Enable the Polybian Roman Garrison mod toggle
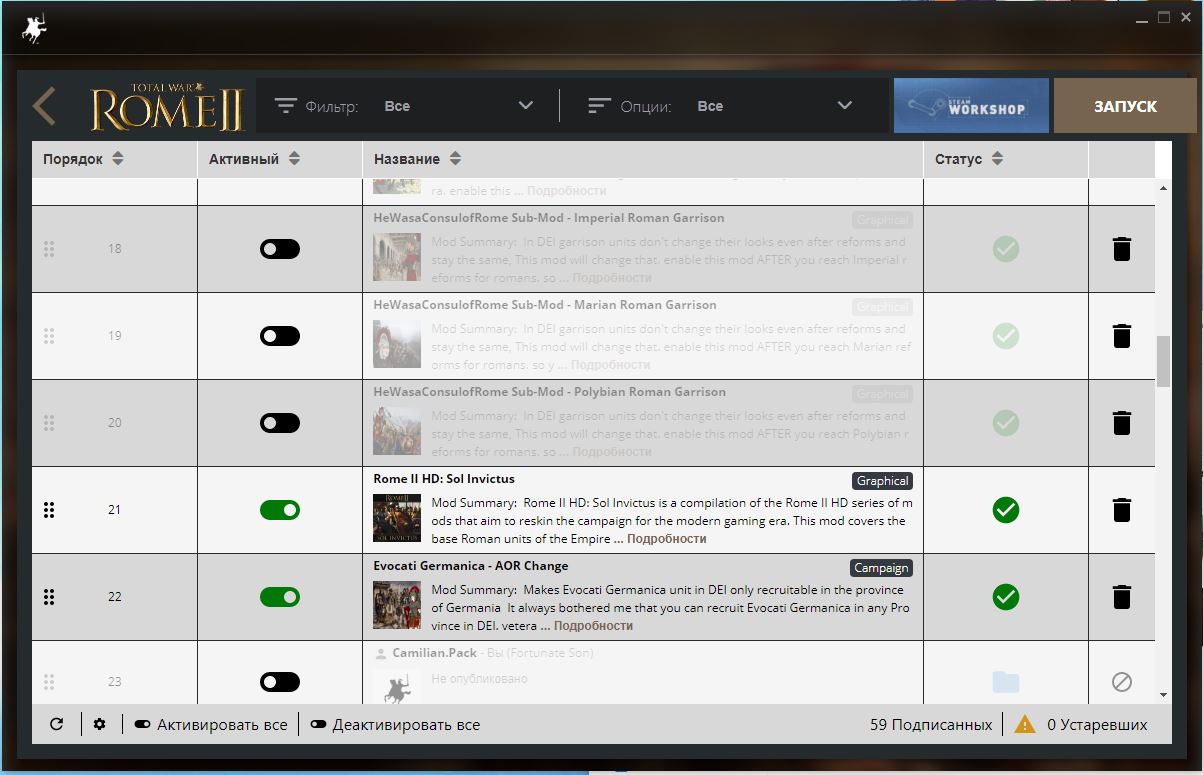Viewport: 1203px width, 775px height. click(x=280, y=423)
